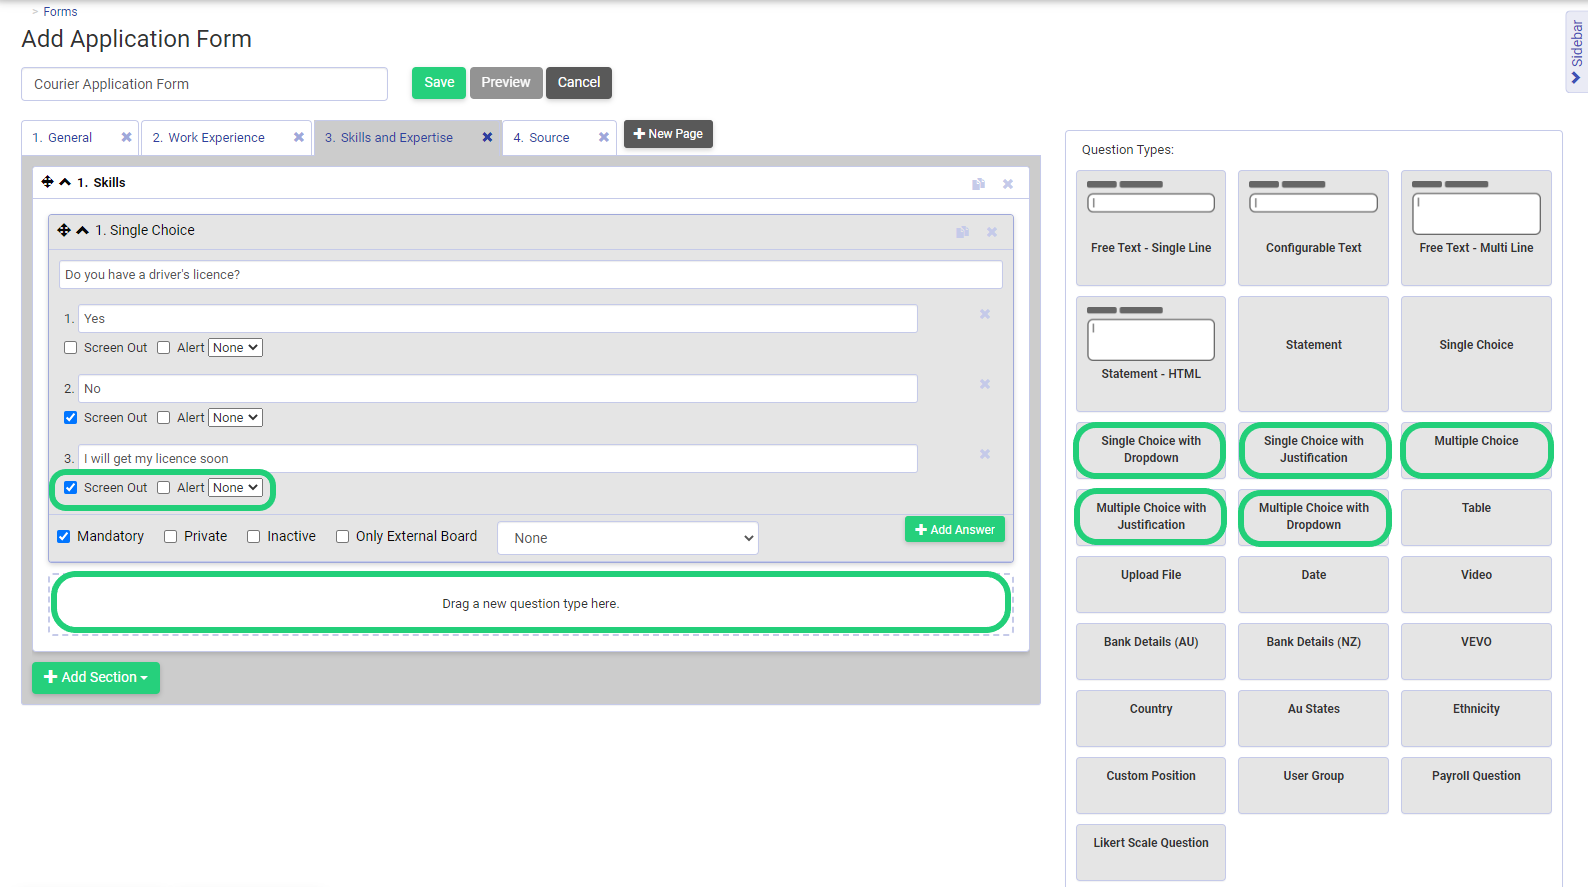Open Alert dropdown for 'Yes' answer
This screenshot has height=887, width=1588.
236,348
